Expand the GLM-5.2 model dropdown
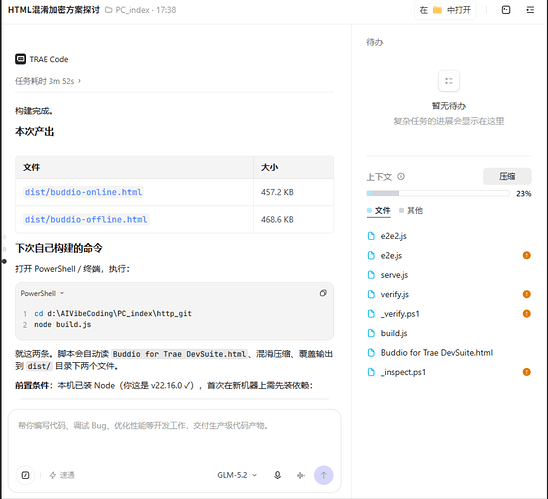Image resolution: width=548 pixels, height=499 pixels. (x=237, y=475)
